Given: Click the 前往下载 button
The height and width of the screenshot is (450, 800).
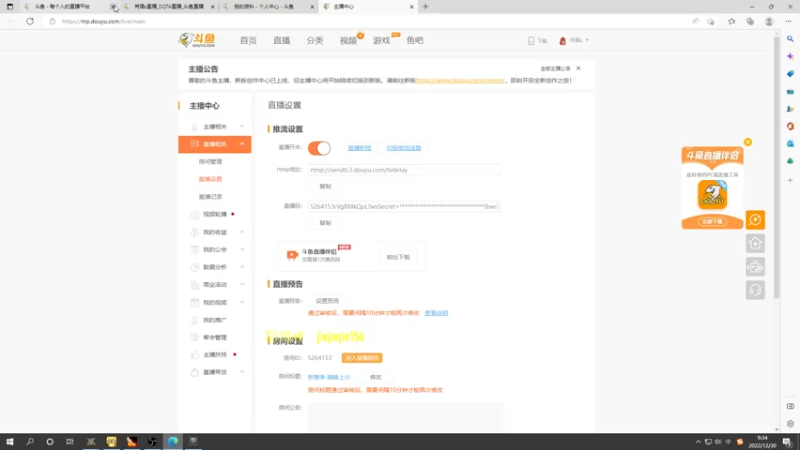Looking at the screenshot, I should pos(398,257).
